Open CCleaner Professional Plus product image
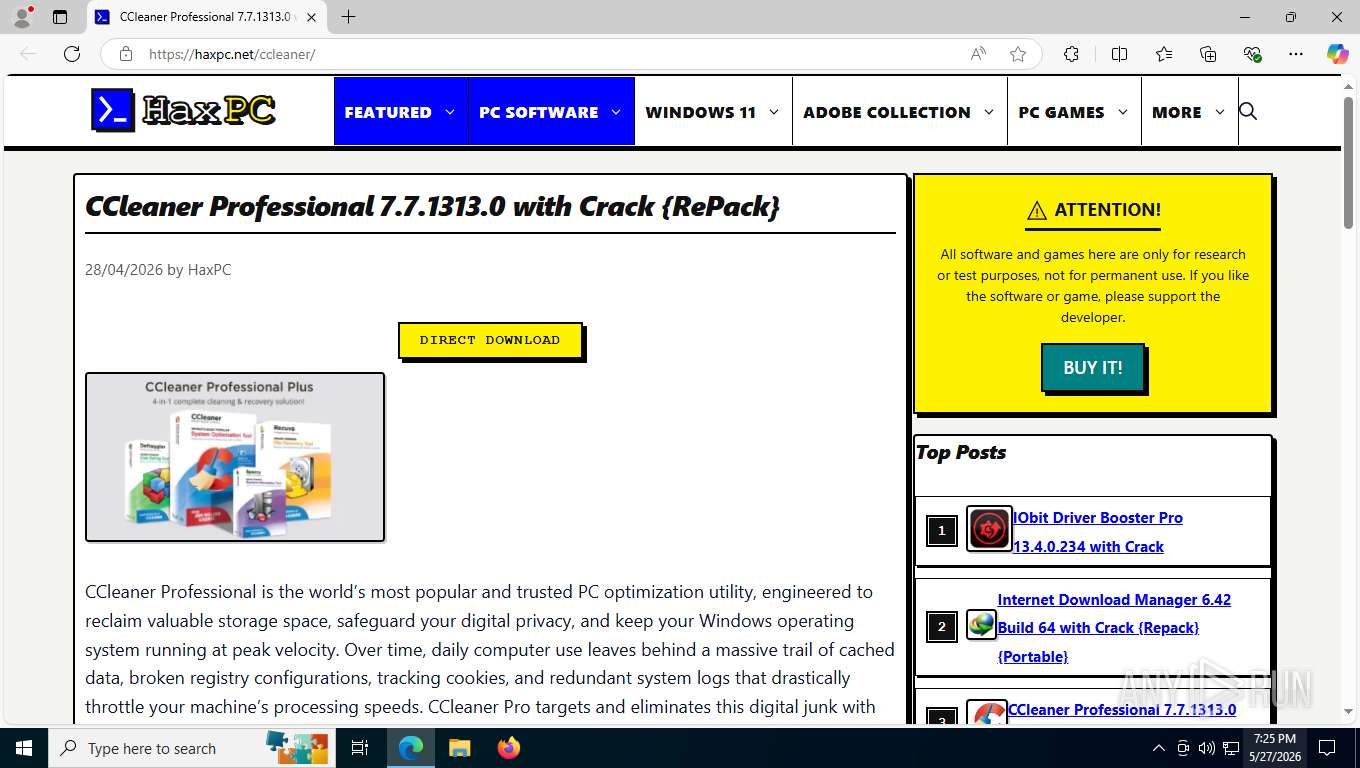This screenshot has width=1360, height=768. pyautogui.click(x=235, y=457)
